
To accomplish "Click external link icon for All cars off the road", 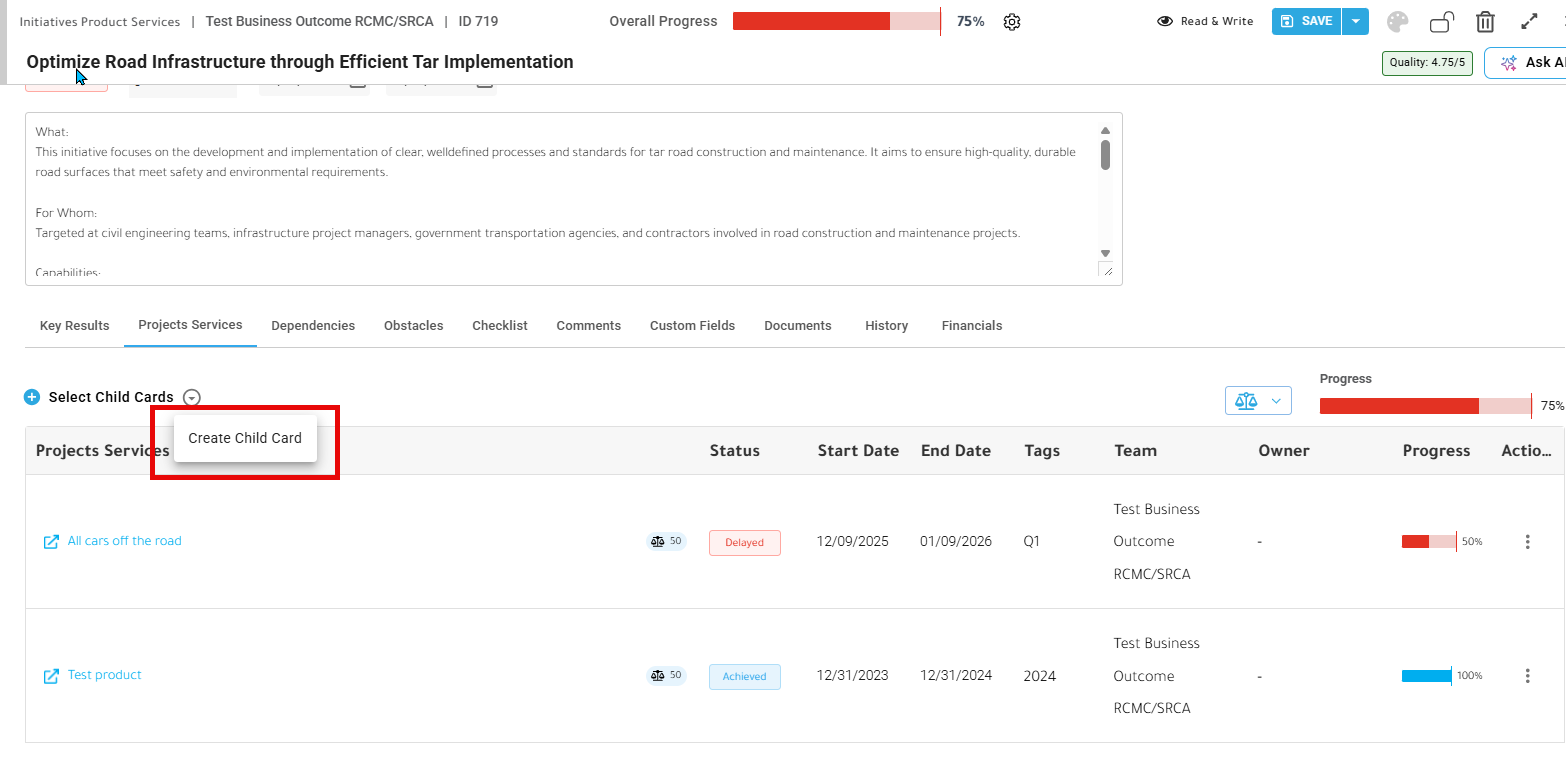I will pos(51,542).
